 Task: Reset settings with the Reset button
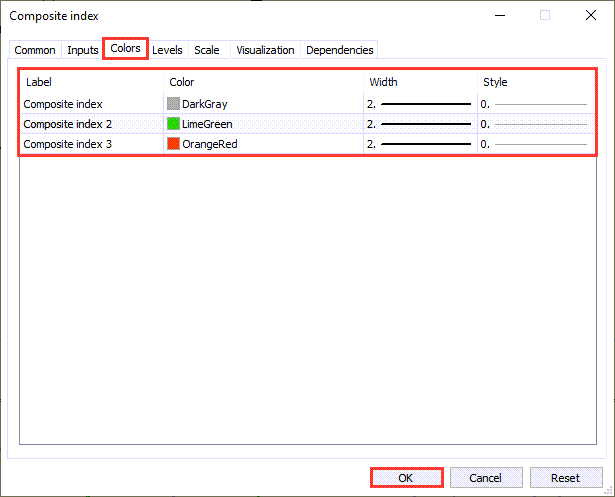tap(566, 478)
